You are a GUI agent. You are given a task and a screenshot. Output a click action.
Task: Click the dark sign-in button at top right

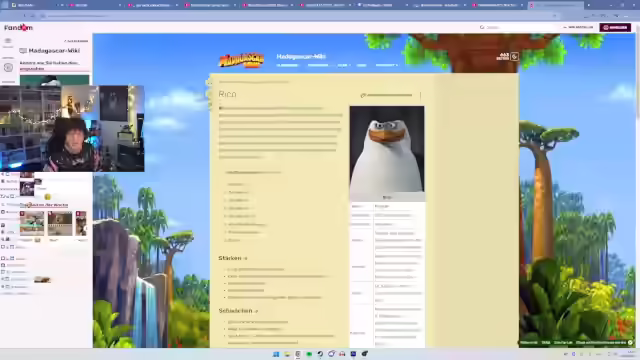tap(615, 27)
